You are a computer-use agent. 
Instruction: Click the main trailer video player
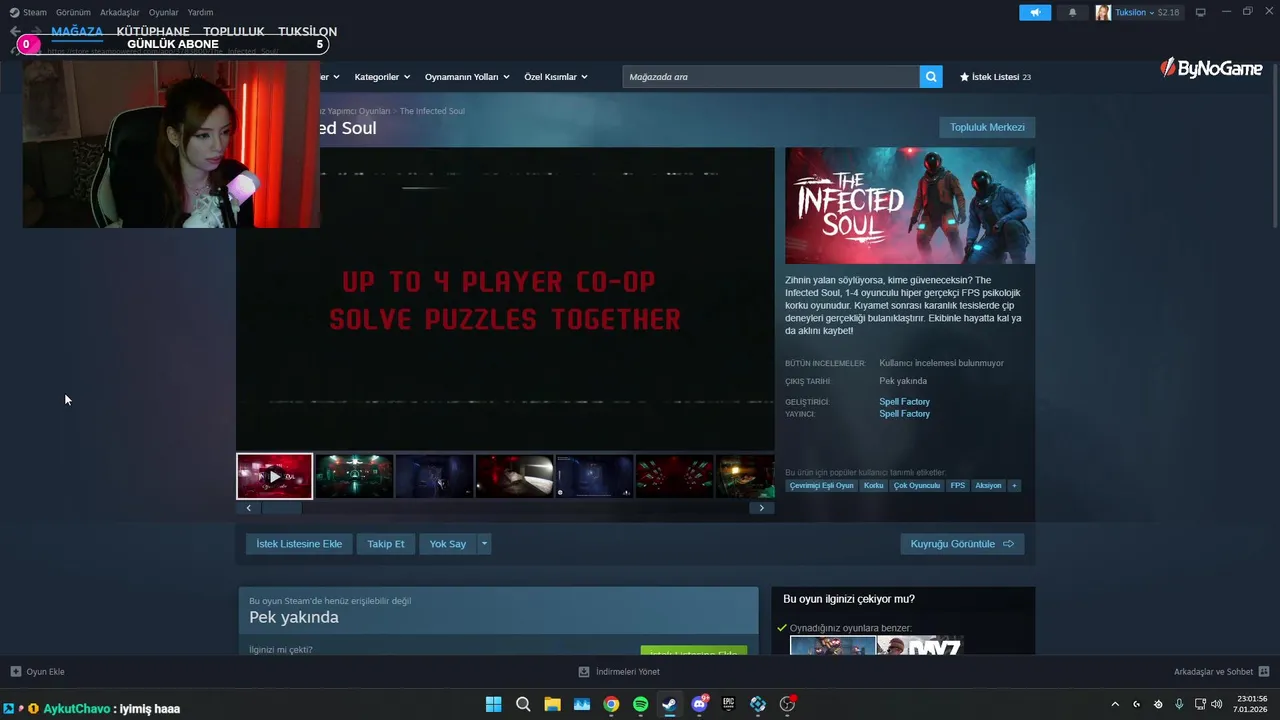505,299
